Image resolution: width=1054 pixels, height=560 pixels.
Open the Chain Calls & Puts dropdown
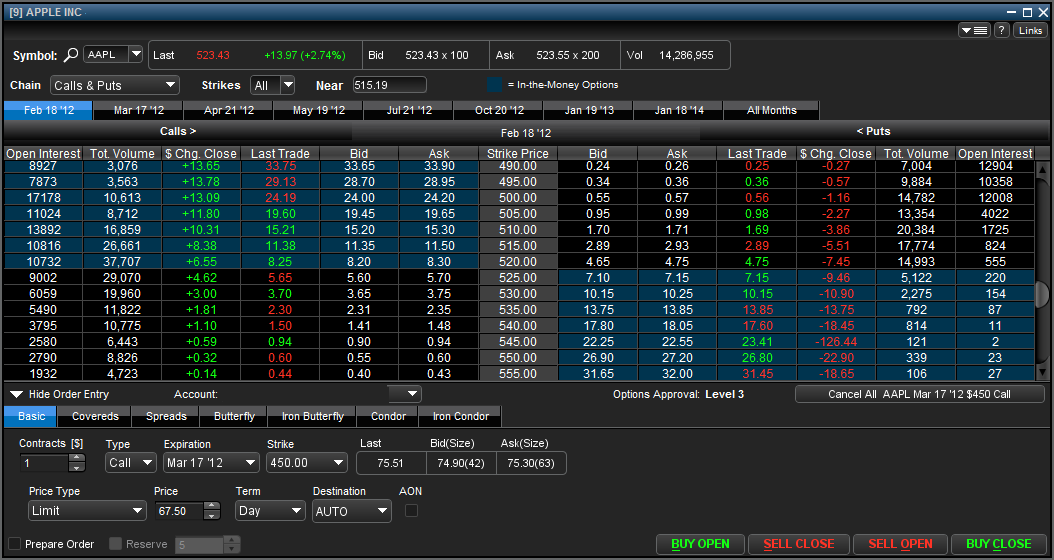pos(114,85)
